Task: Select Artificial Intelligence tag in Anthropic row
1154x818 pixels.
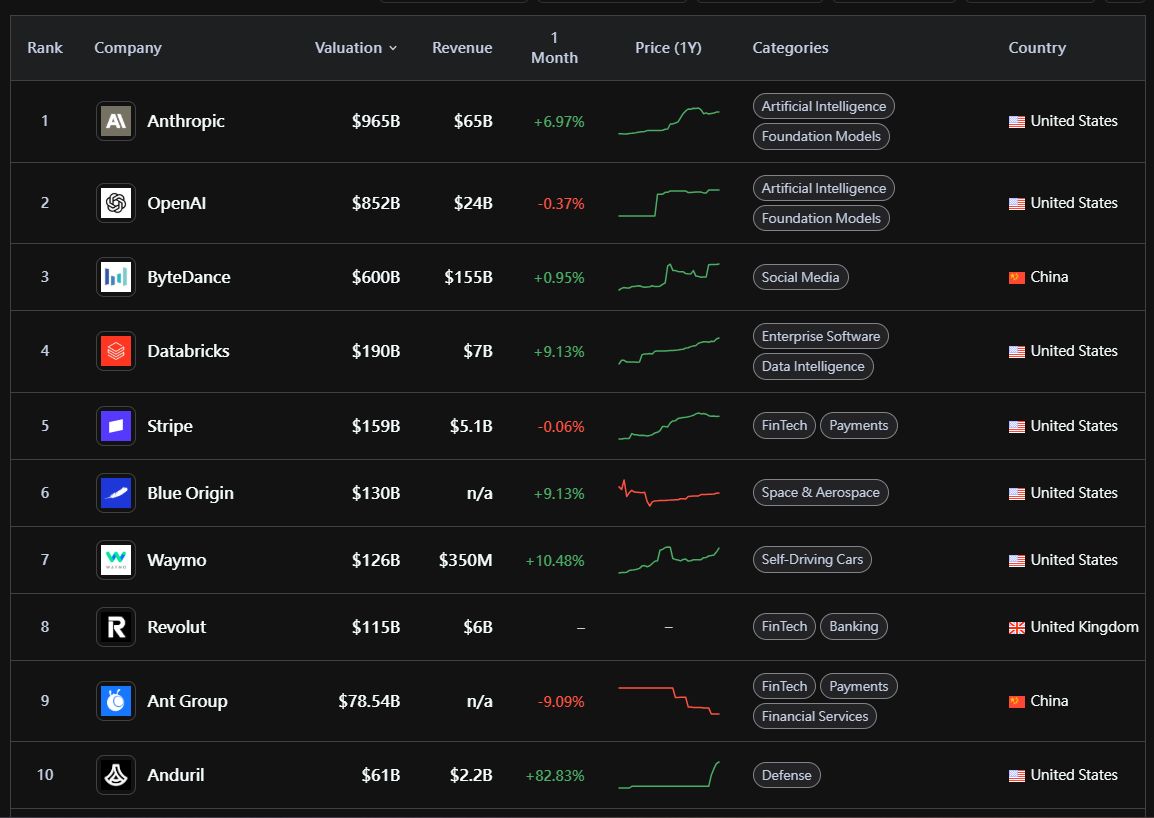Action: 824,106
